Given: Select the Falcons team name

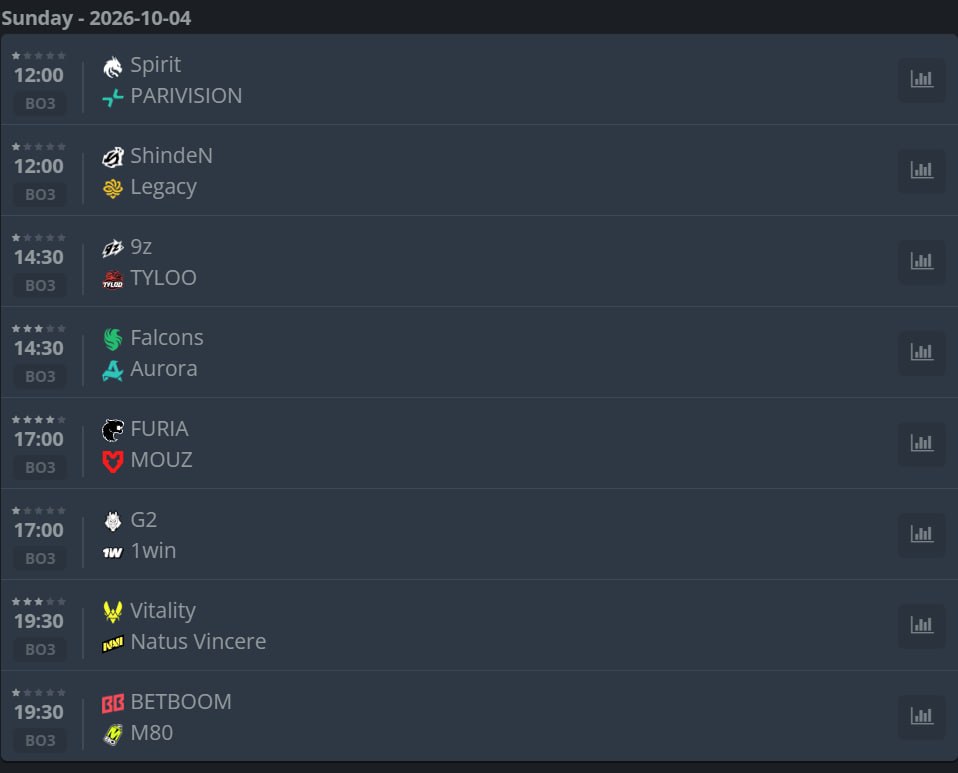Looking at the screenshot, I should click(167, 338).
